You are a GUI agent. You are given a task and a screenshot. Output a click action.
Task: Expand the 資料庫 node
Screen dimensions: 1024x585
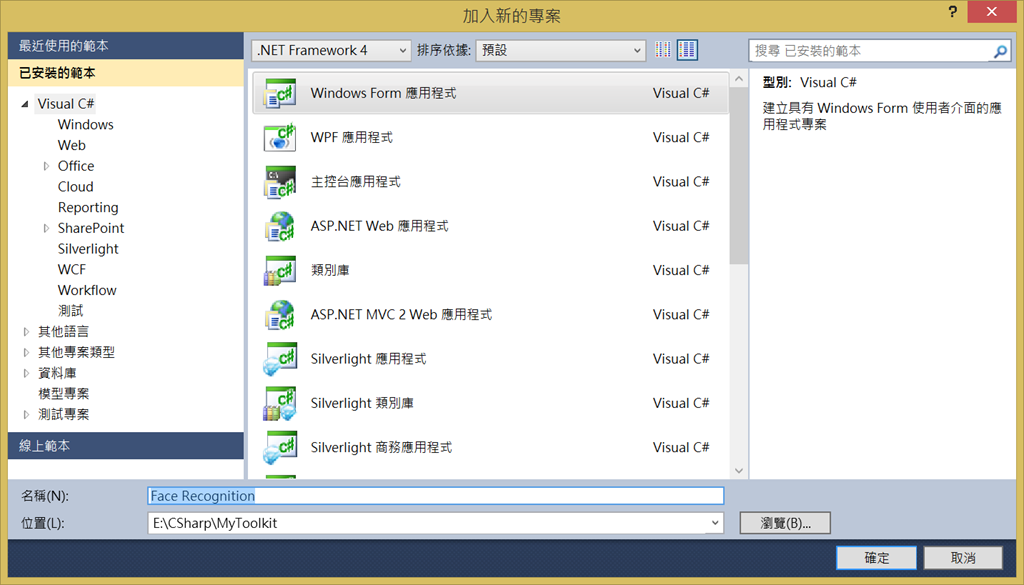(26, 373)
